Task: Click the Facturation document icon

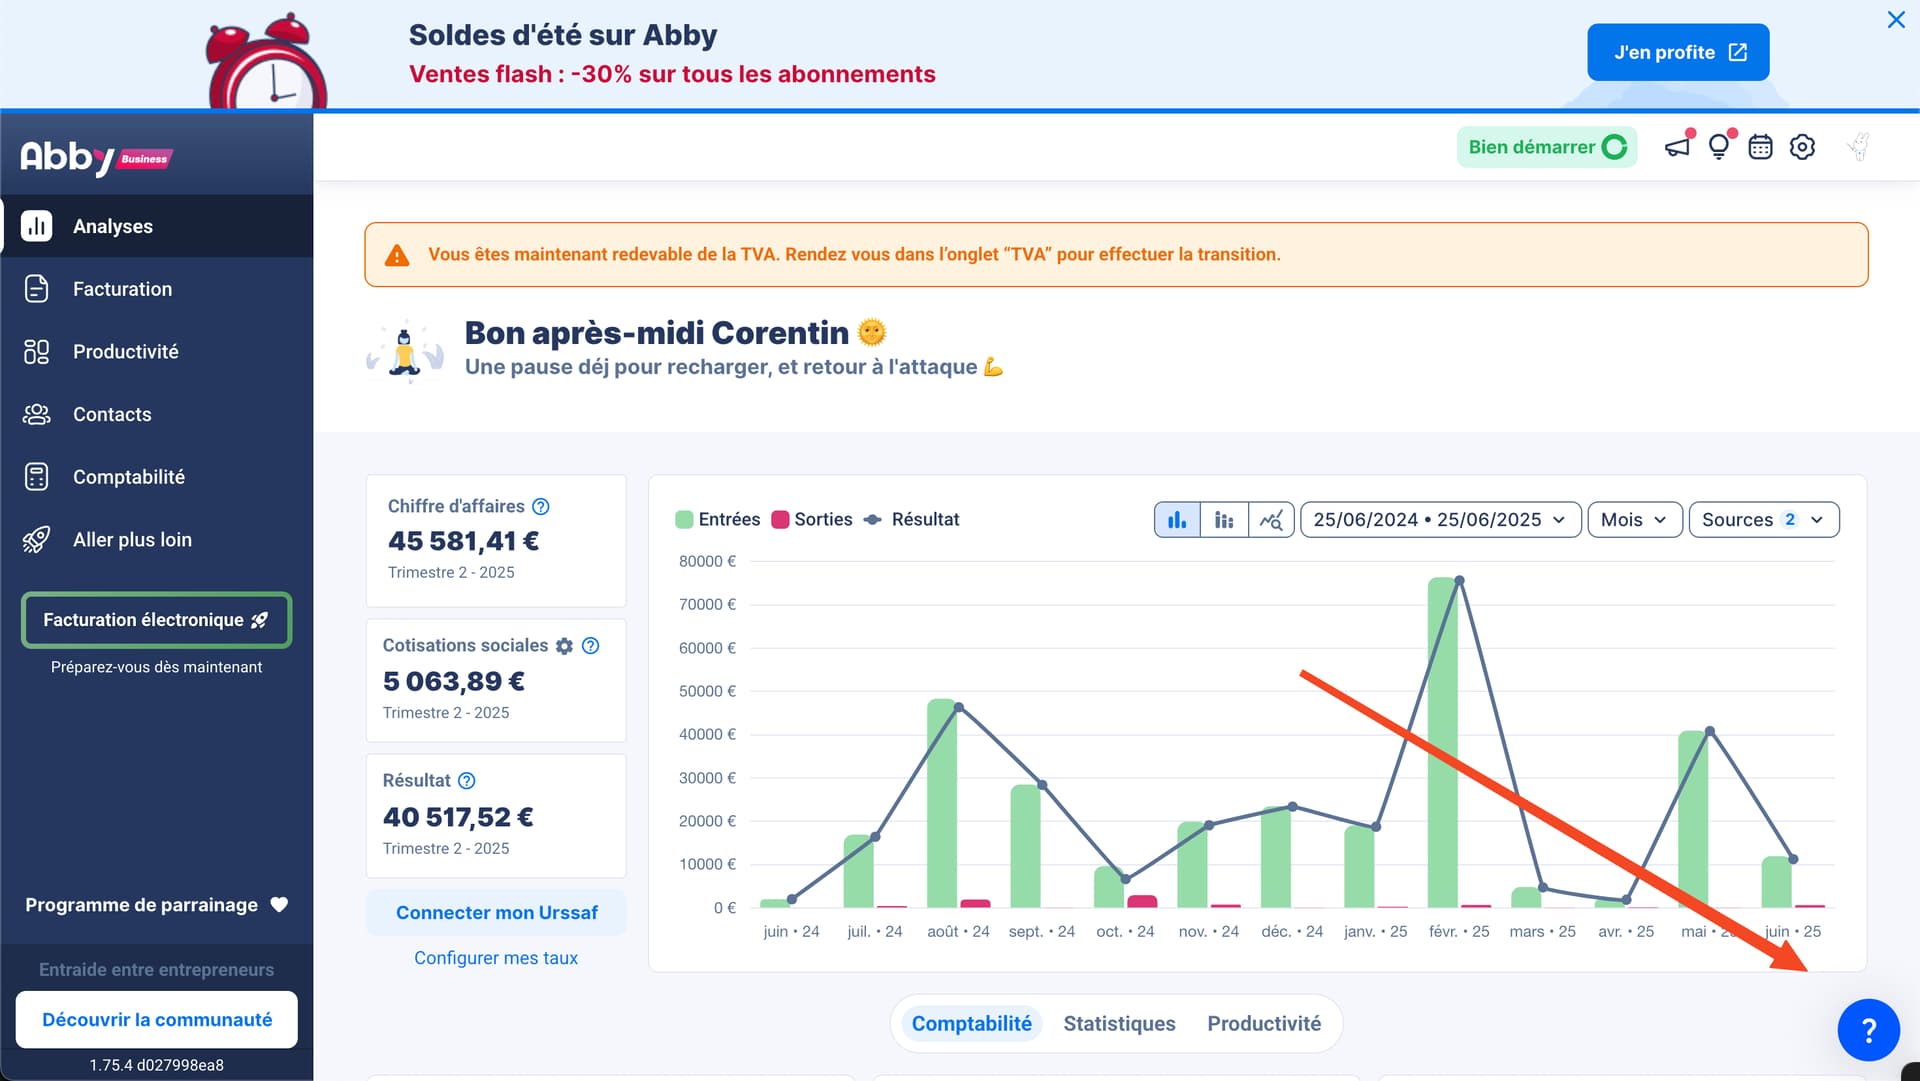Action: (x=37, y=289)
